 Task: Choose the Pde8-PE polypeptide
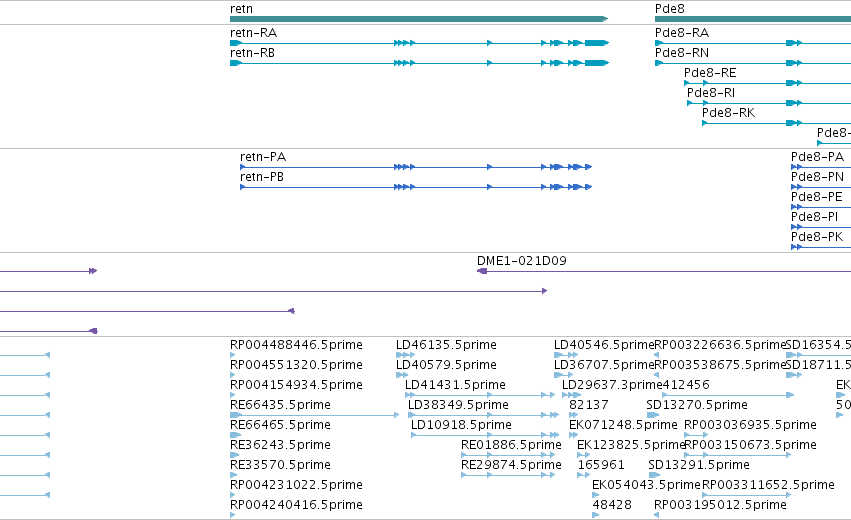coord(817,197)
